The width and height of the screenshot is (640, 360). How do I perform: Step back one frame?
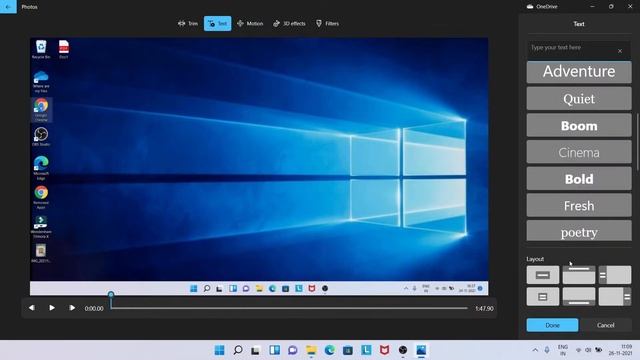point(32,308)
